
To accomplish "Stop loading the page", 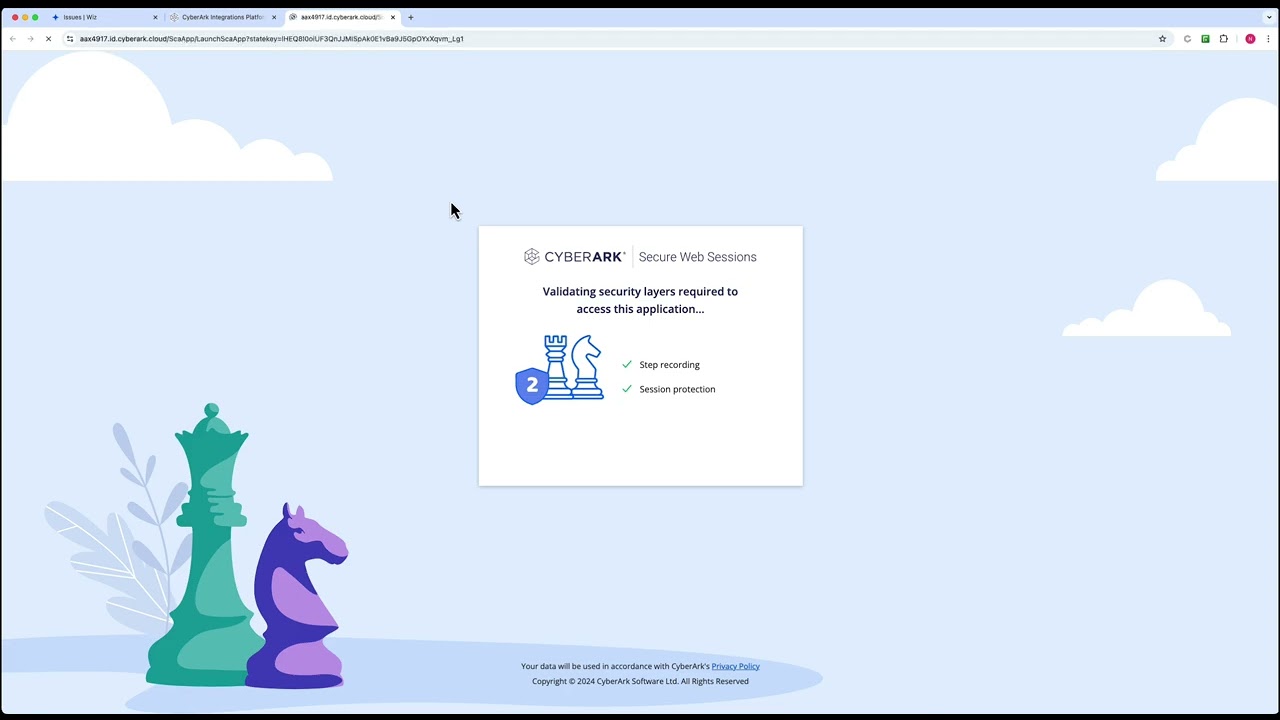I will coord(48,39).
